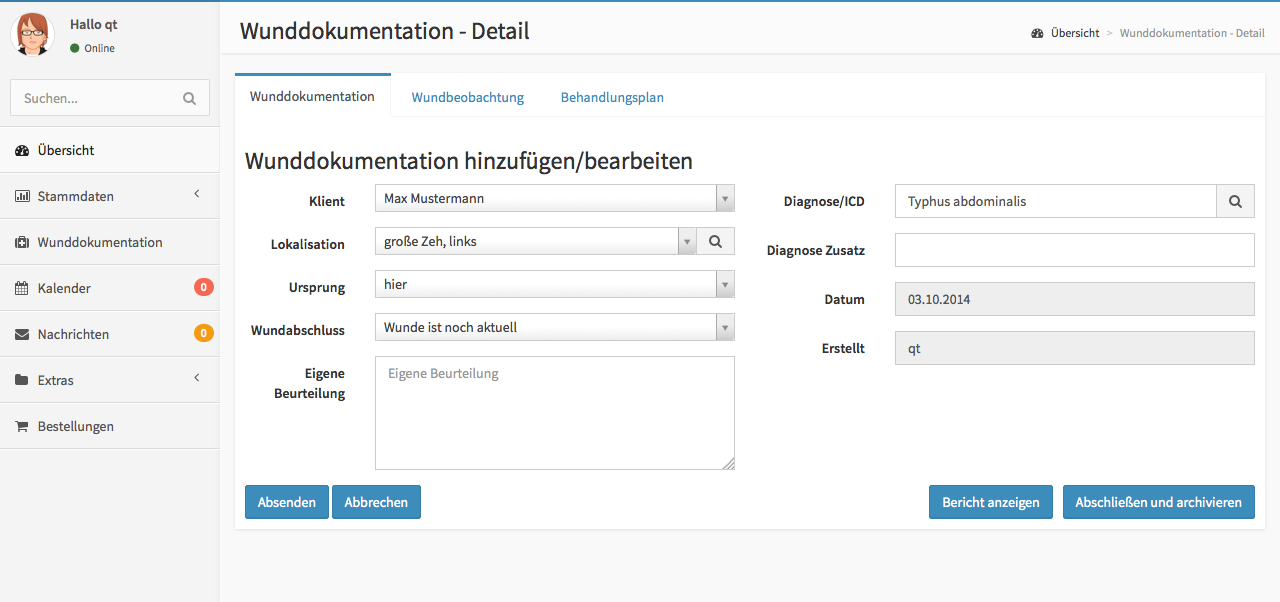
Task: Click the search icon next to Diagnose/ICD
Action: coord(1235,201)
